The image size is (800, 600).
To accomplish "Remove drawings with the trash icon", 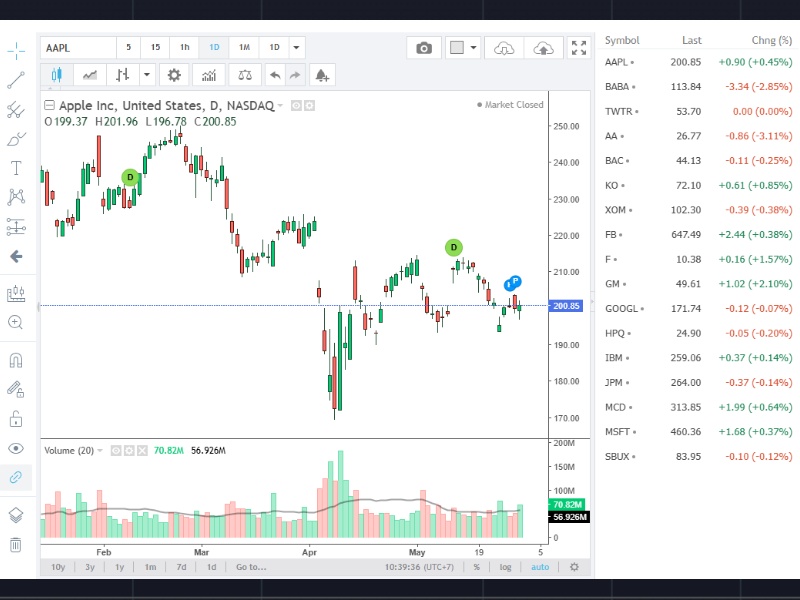I will 16,544.
